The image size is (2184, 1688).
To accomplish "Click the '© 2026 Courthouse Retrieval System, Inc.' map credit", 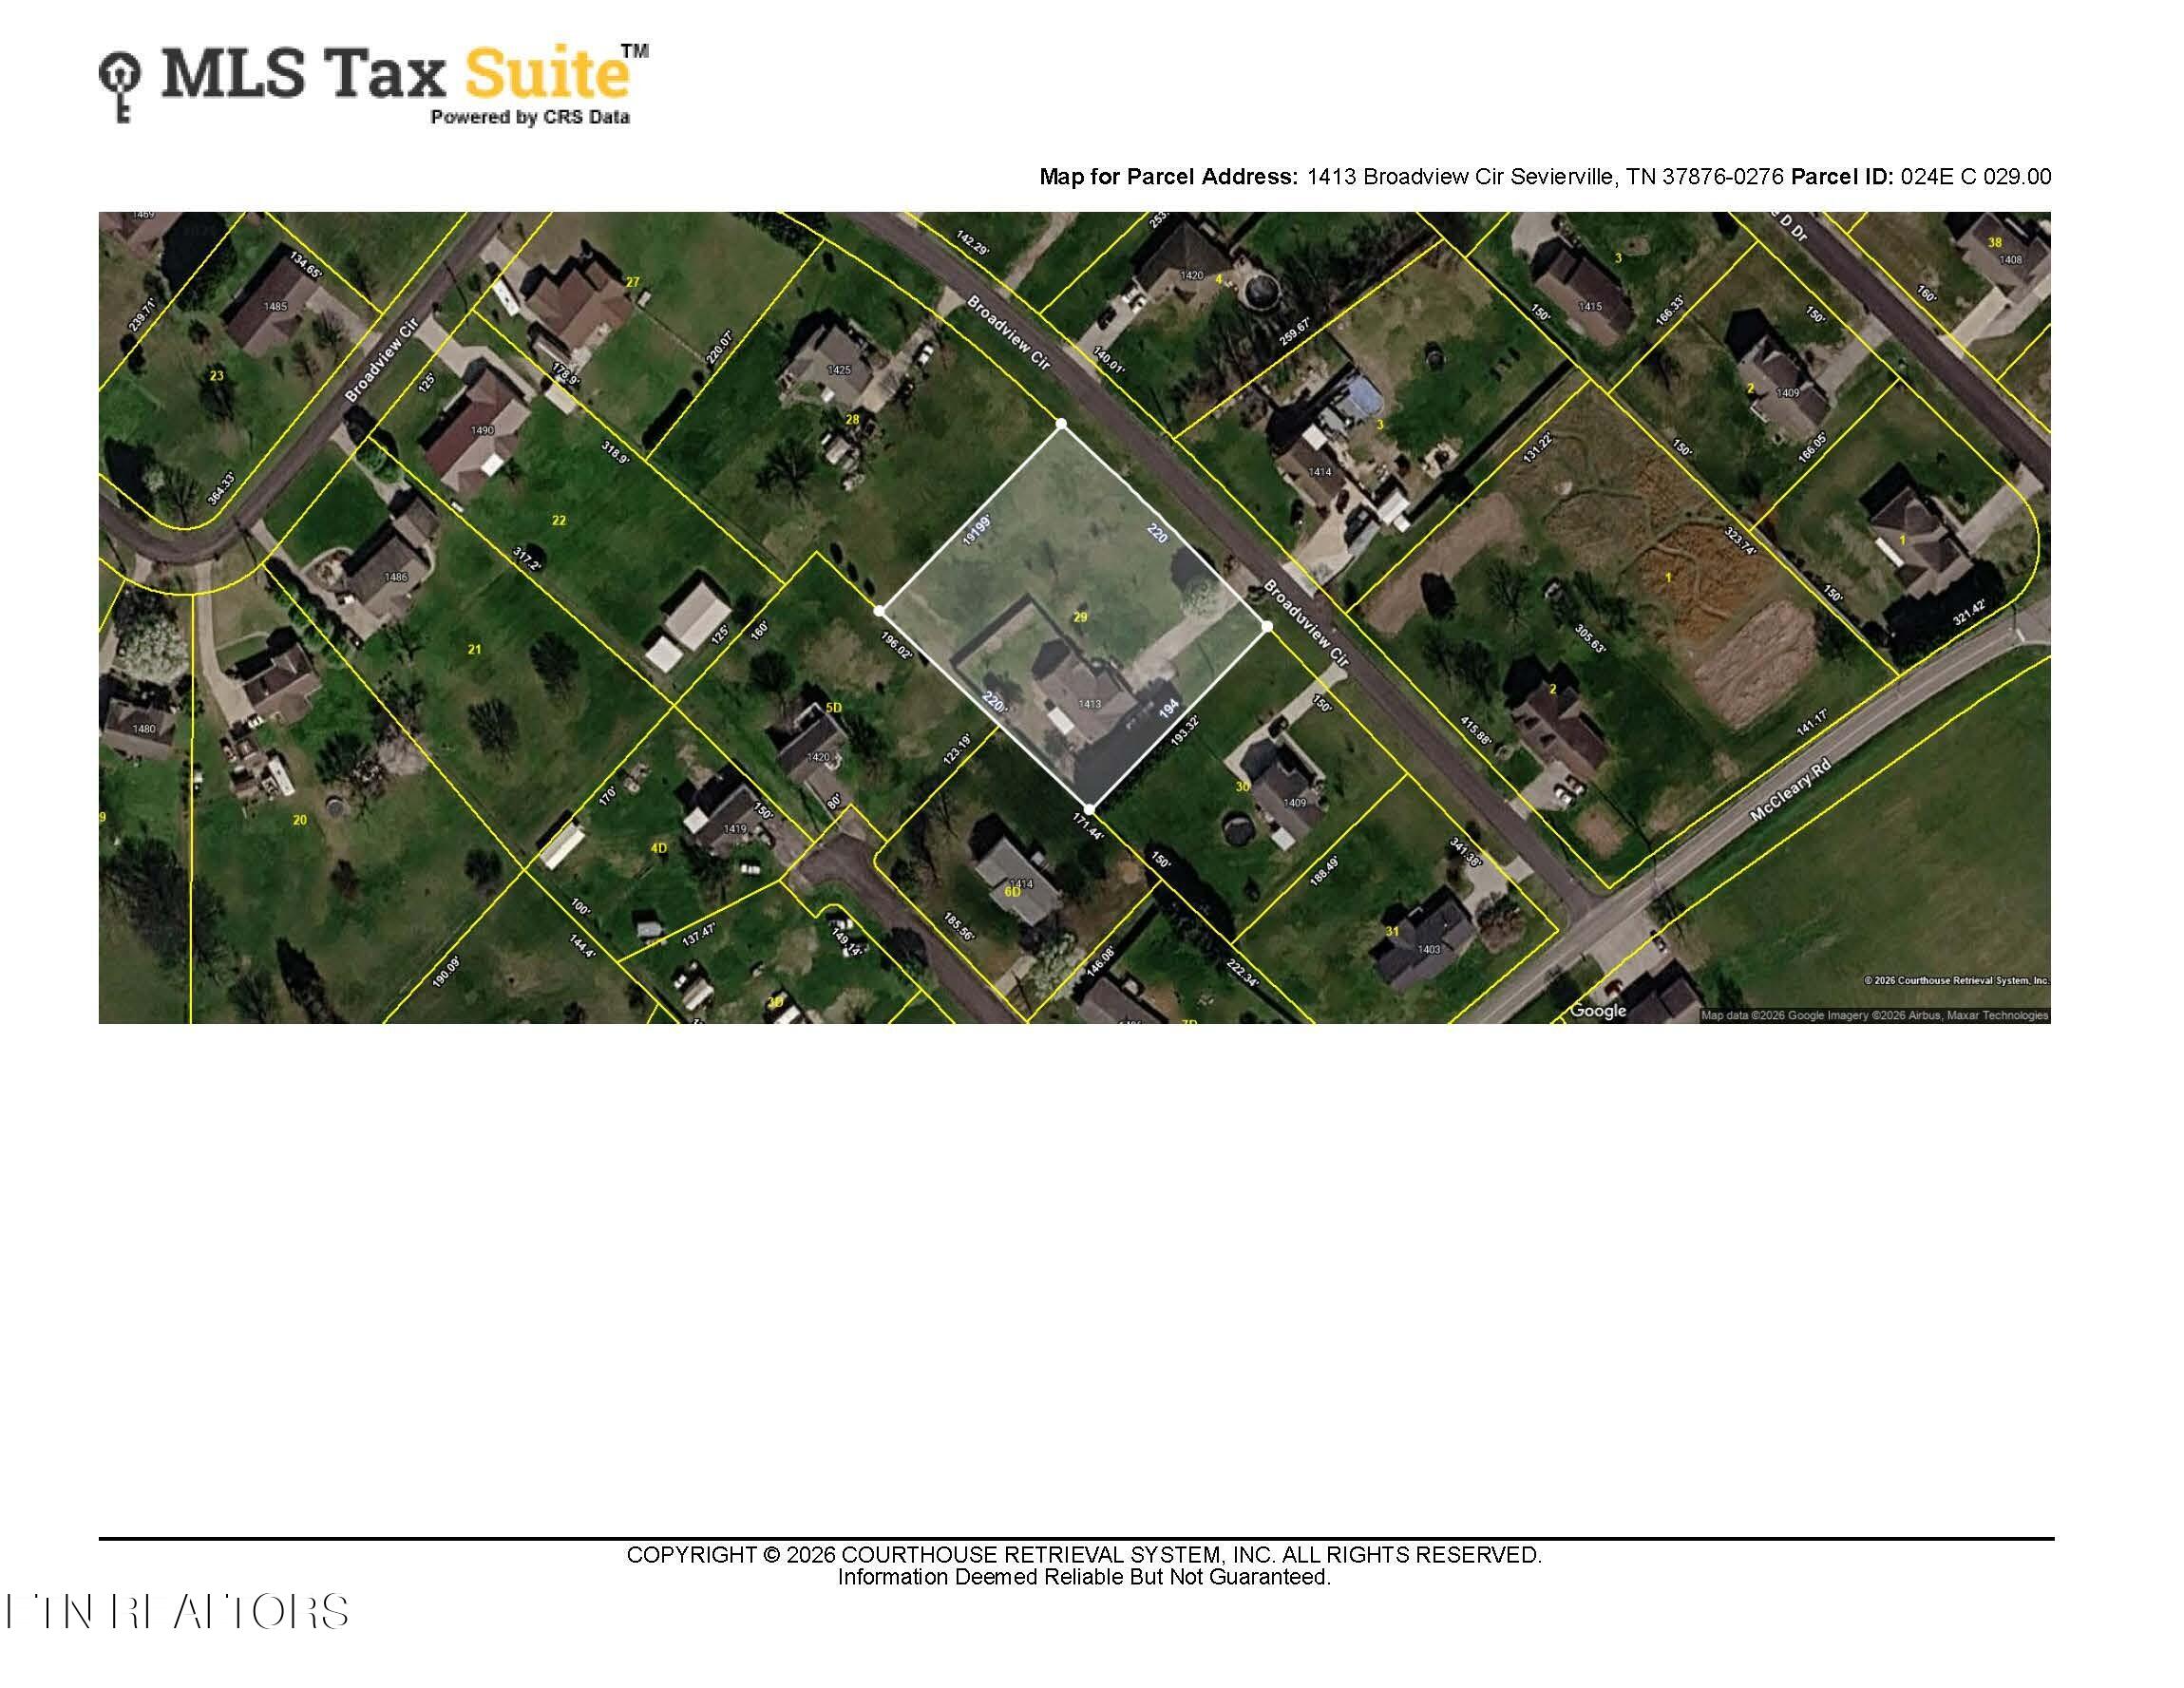I will (1956, 981).
